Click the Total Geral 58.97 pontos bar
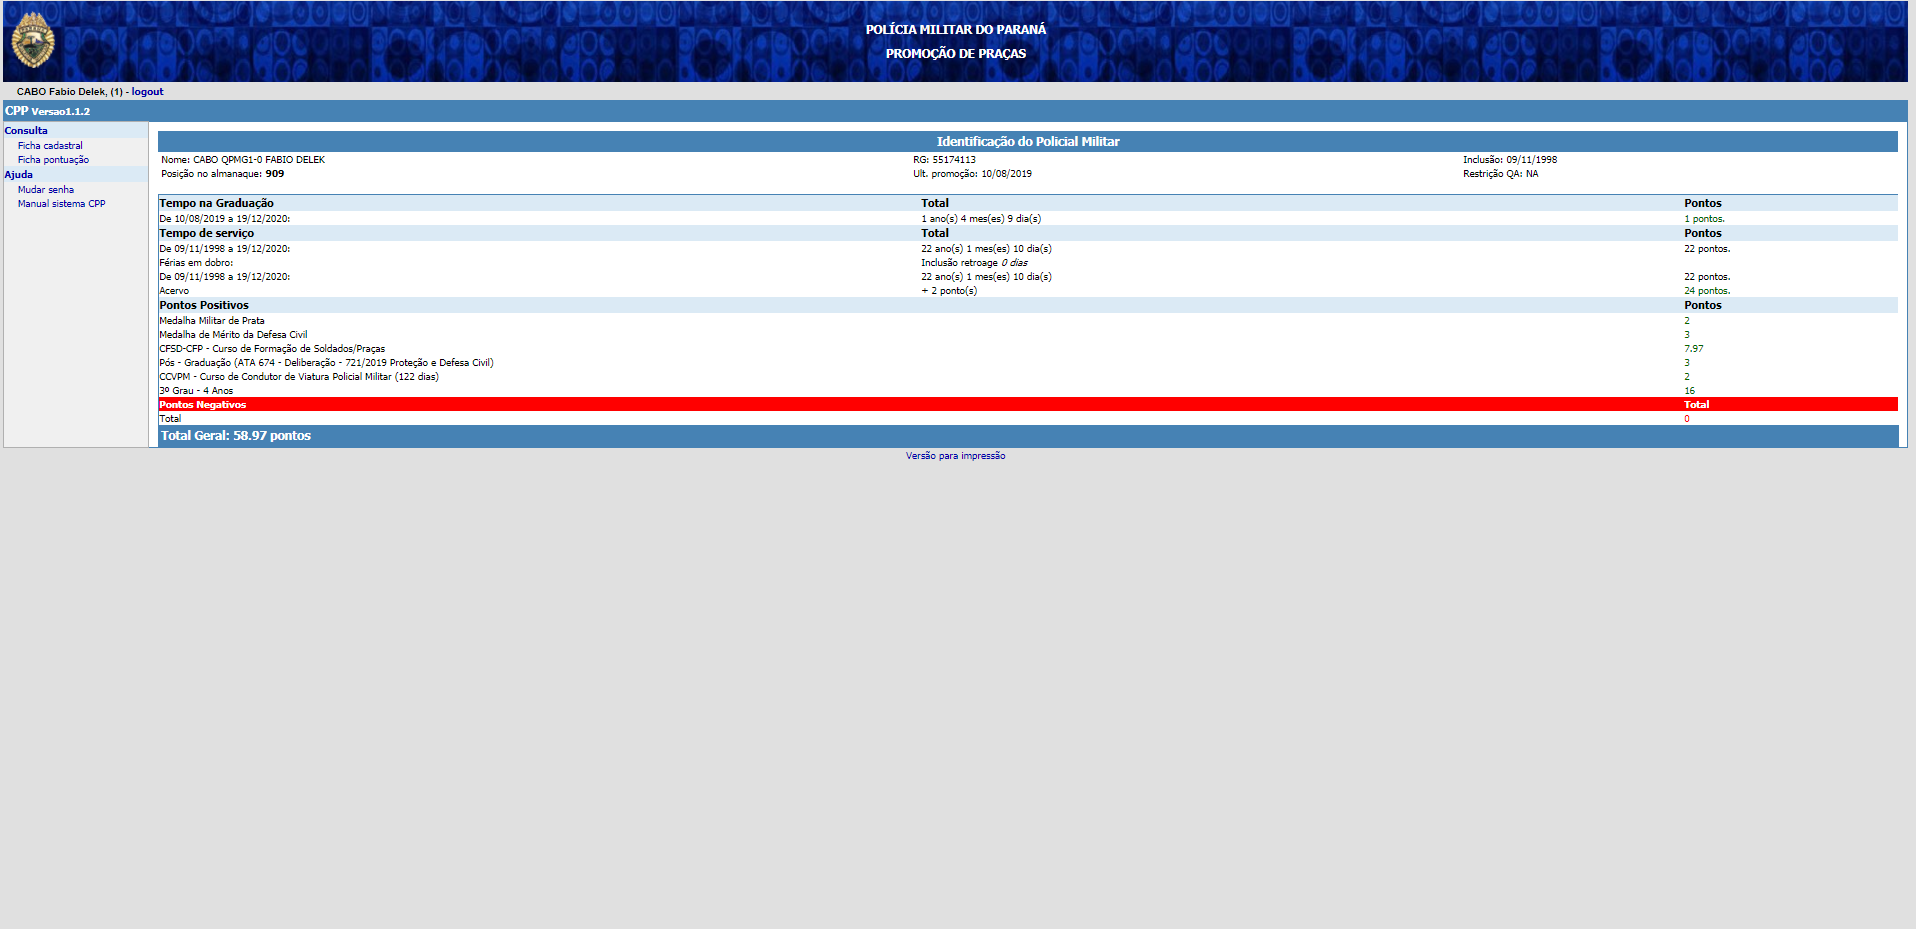Image resolution: width=1916 pixels, height=929 pixels. click(x=236, y=436)
